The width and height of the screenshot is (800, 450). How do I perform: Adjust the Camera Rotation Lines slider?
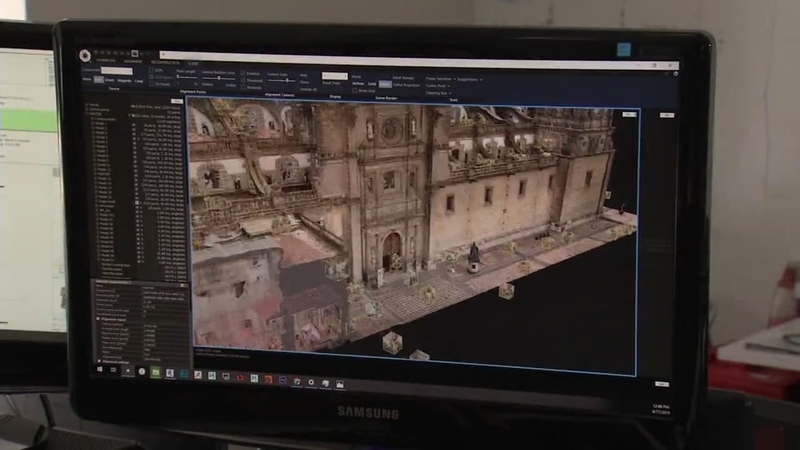click(218, 79)
